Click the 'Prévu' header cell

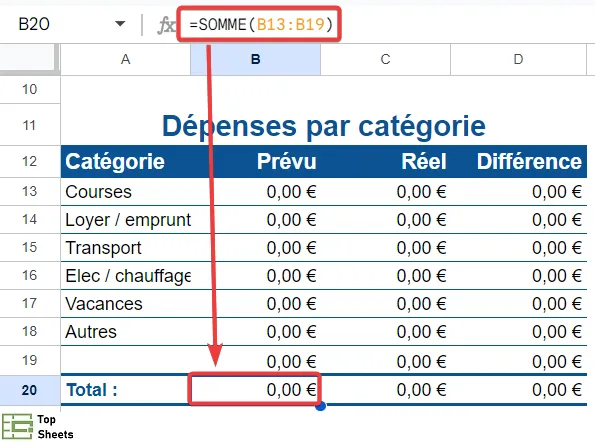[255, 162]
